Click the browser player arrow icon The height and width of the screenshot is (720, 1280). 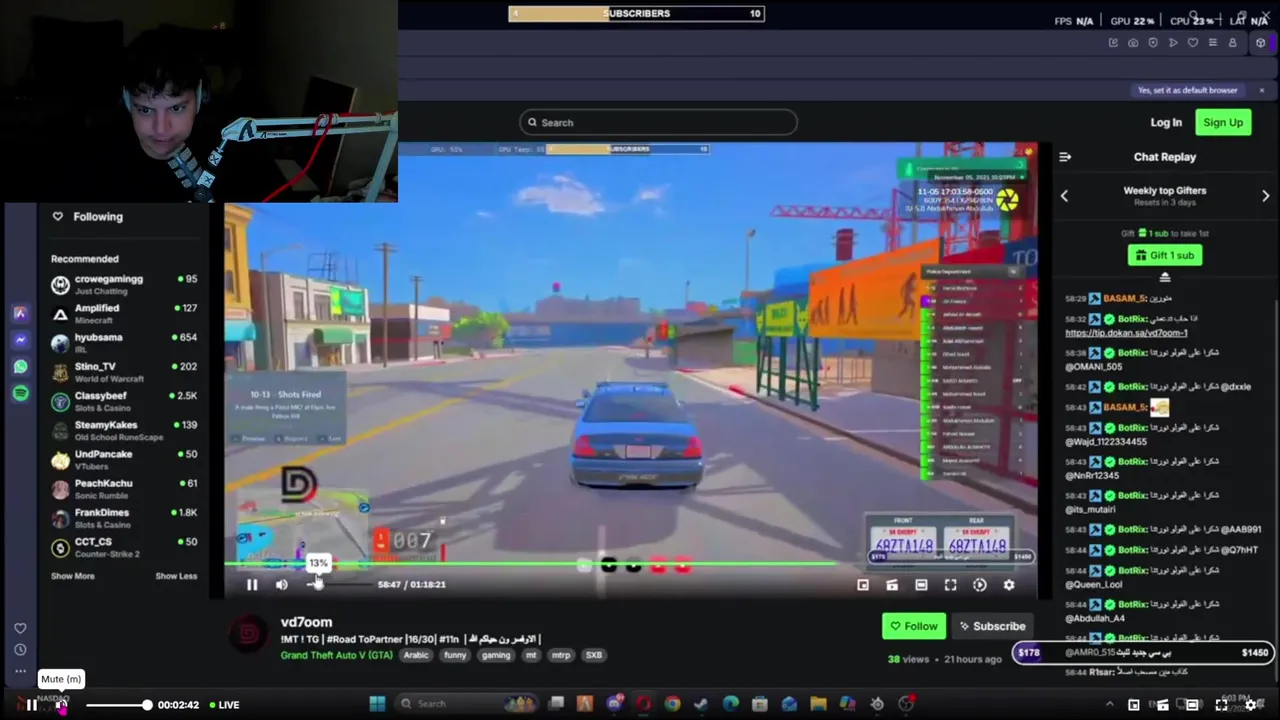(x=1173, y=43)
